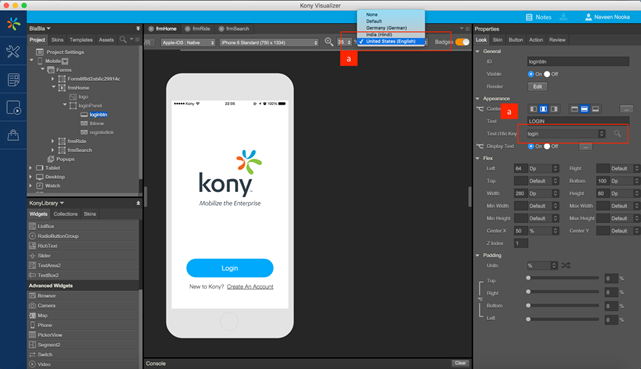Open the frmSearch canvas tab
This screenshot has width=641, height=369.
pos(234,29)
